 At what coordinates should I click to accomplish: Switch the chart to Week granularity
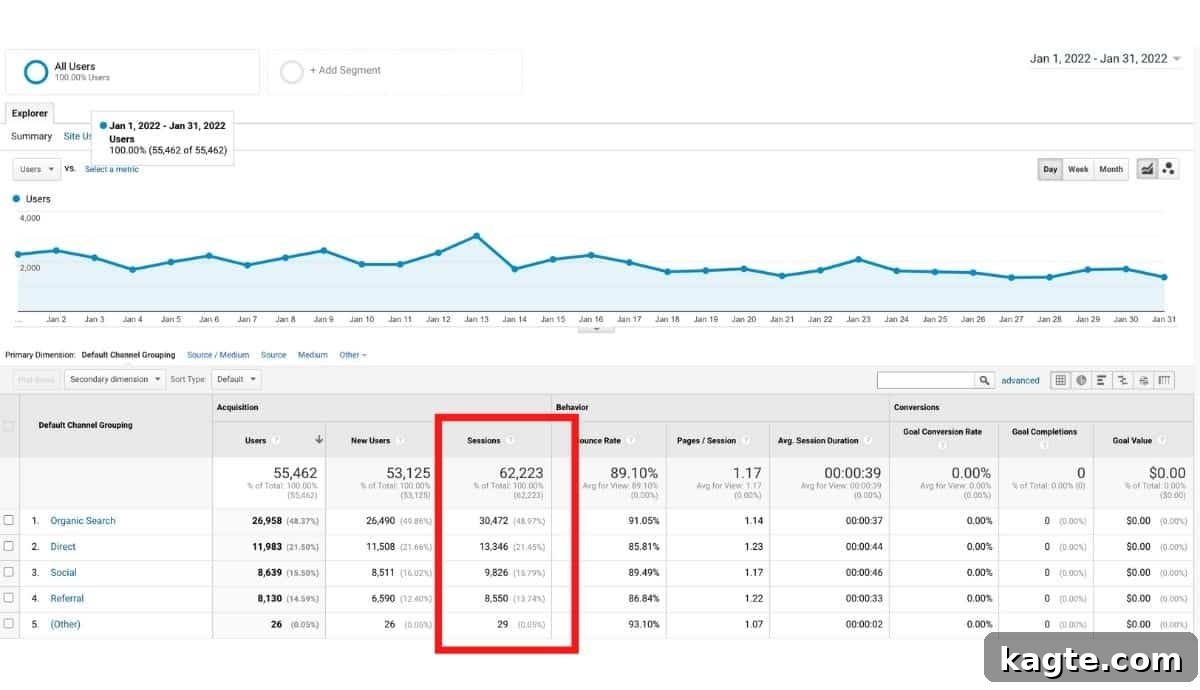(1078, 169)
